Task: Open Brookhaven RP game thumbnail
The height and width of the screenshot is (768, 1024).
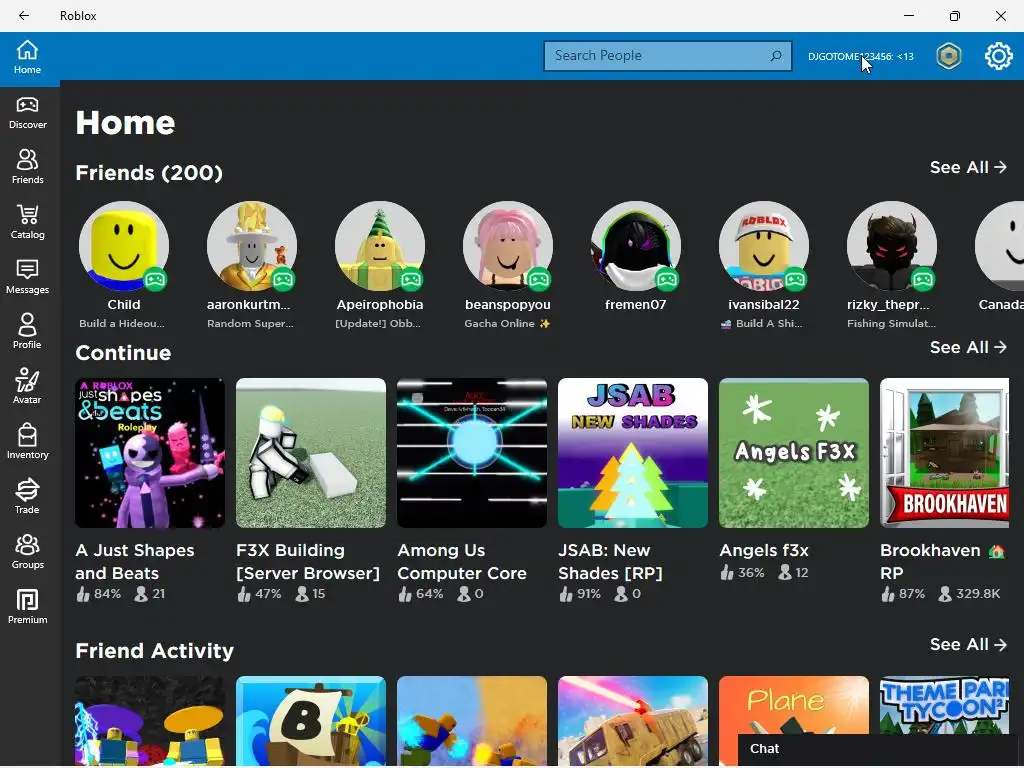Action: pos(944,453)
